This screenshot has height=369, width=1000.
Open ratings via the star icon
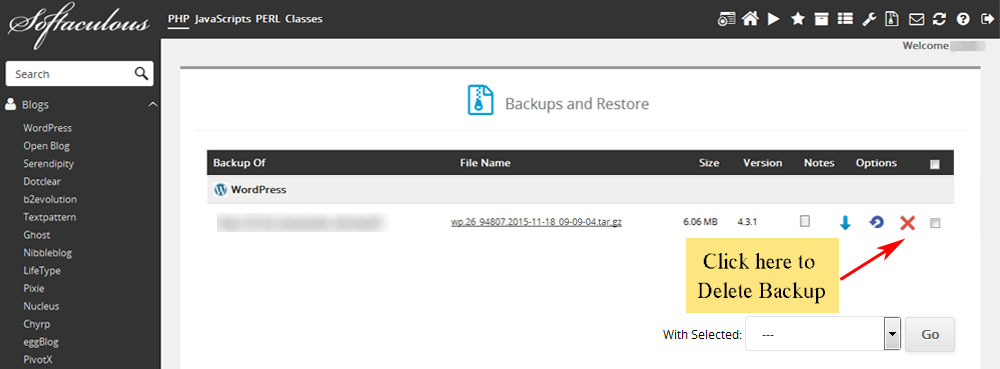[x=798, y=19]
